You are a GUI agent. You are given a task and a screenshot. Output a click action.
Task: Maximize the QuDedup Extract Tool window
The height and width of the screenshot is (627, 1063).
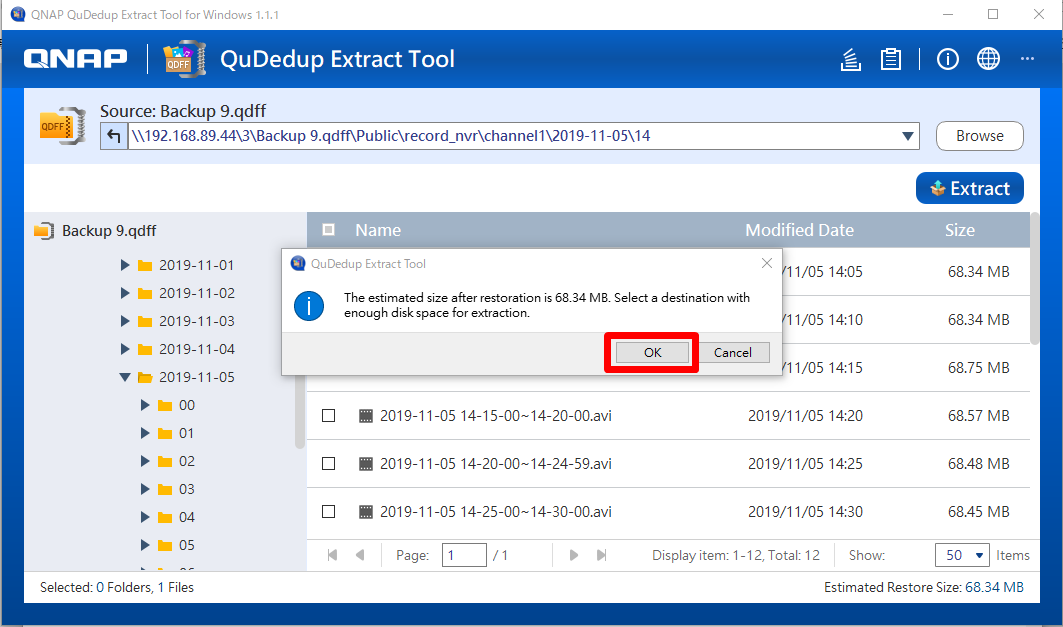[x=993, y=14]
